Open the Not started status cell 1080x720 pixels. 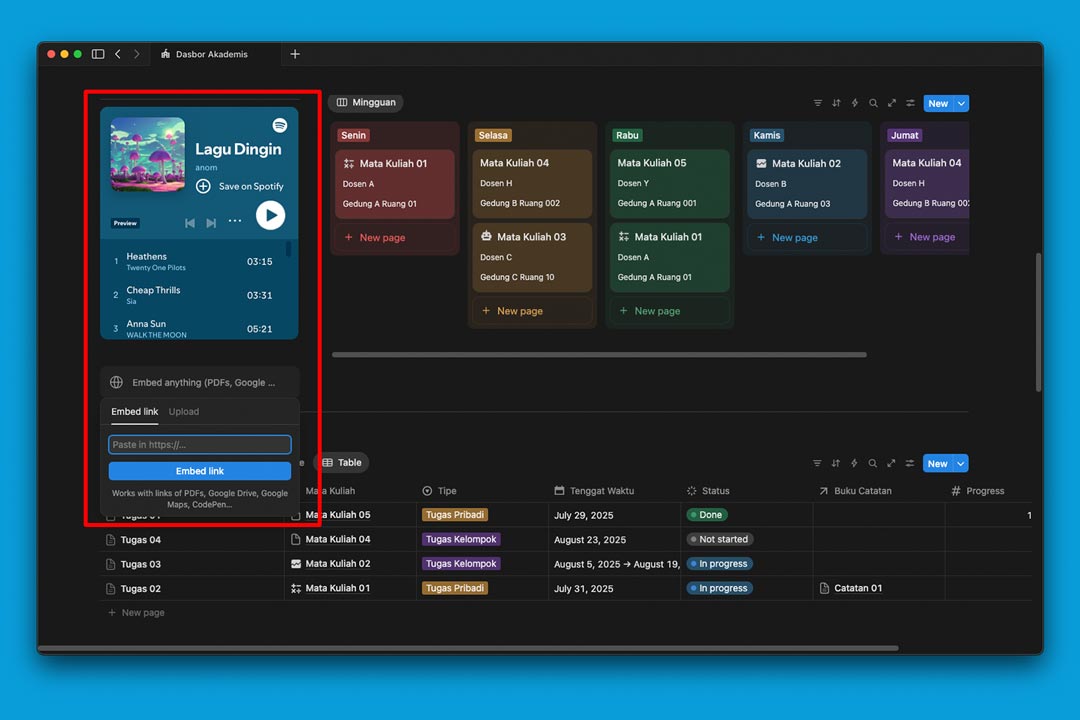coord(720,539)
